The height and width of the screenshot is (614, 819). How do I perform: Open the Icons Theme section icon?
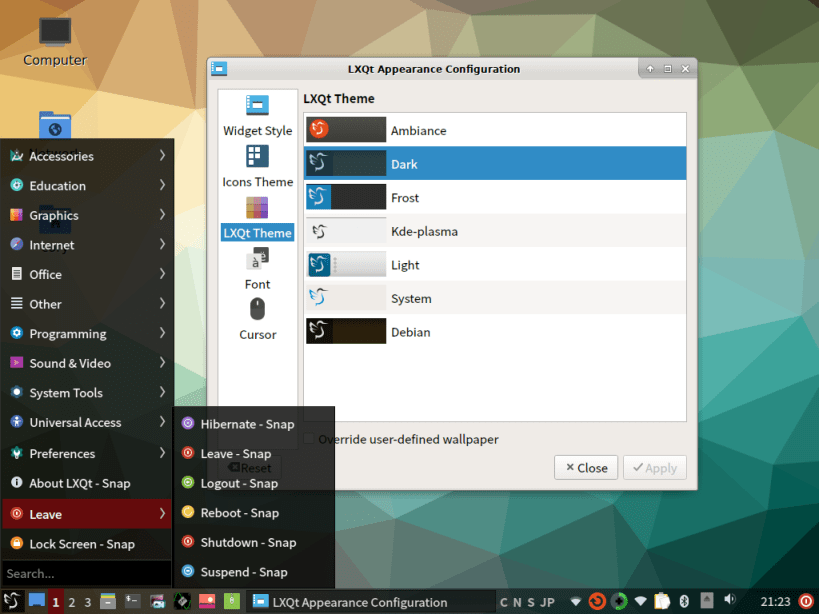tap(257, 156)
